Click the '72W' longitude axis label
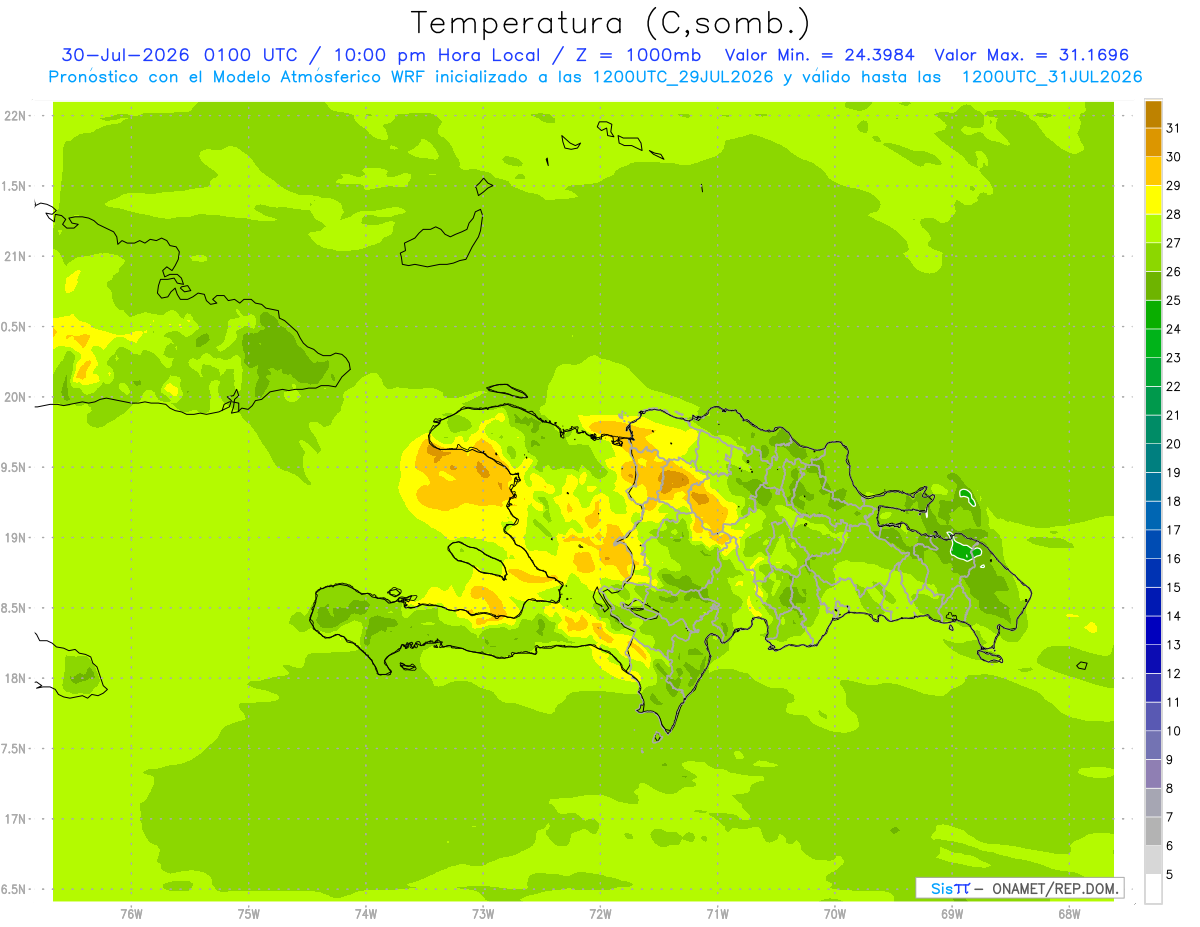Screen dimensions: 1200x927 600,914
